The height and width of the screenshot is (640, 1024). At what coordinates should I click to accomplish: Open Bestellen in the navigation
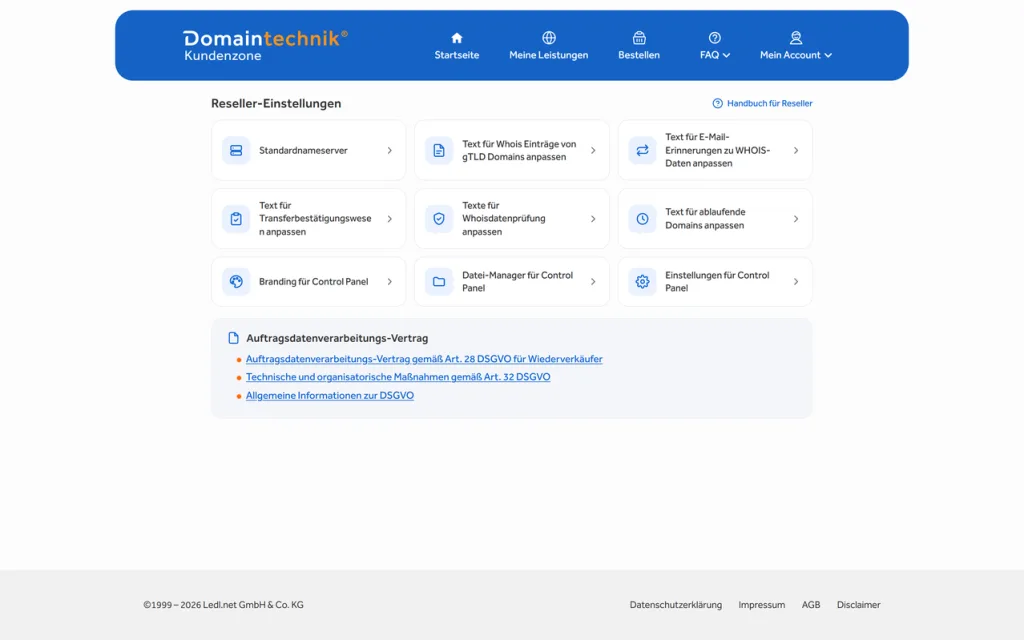[639, 55]
